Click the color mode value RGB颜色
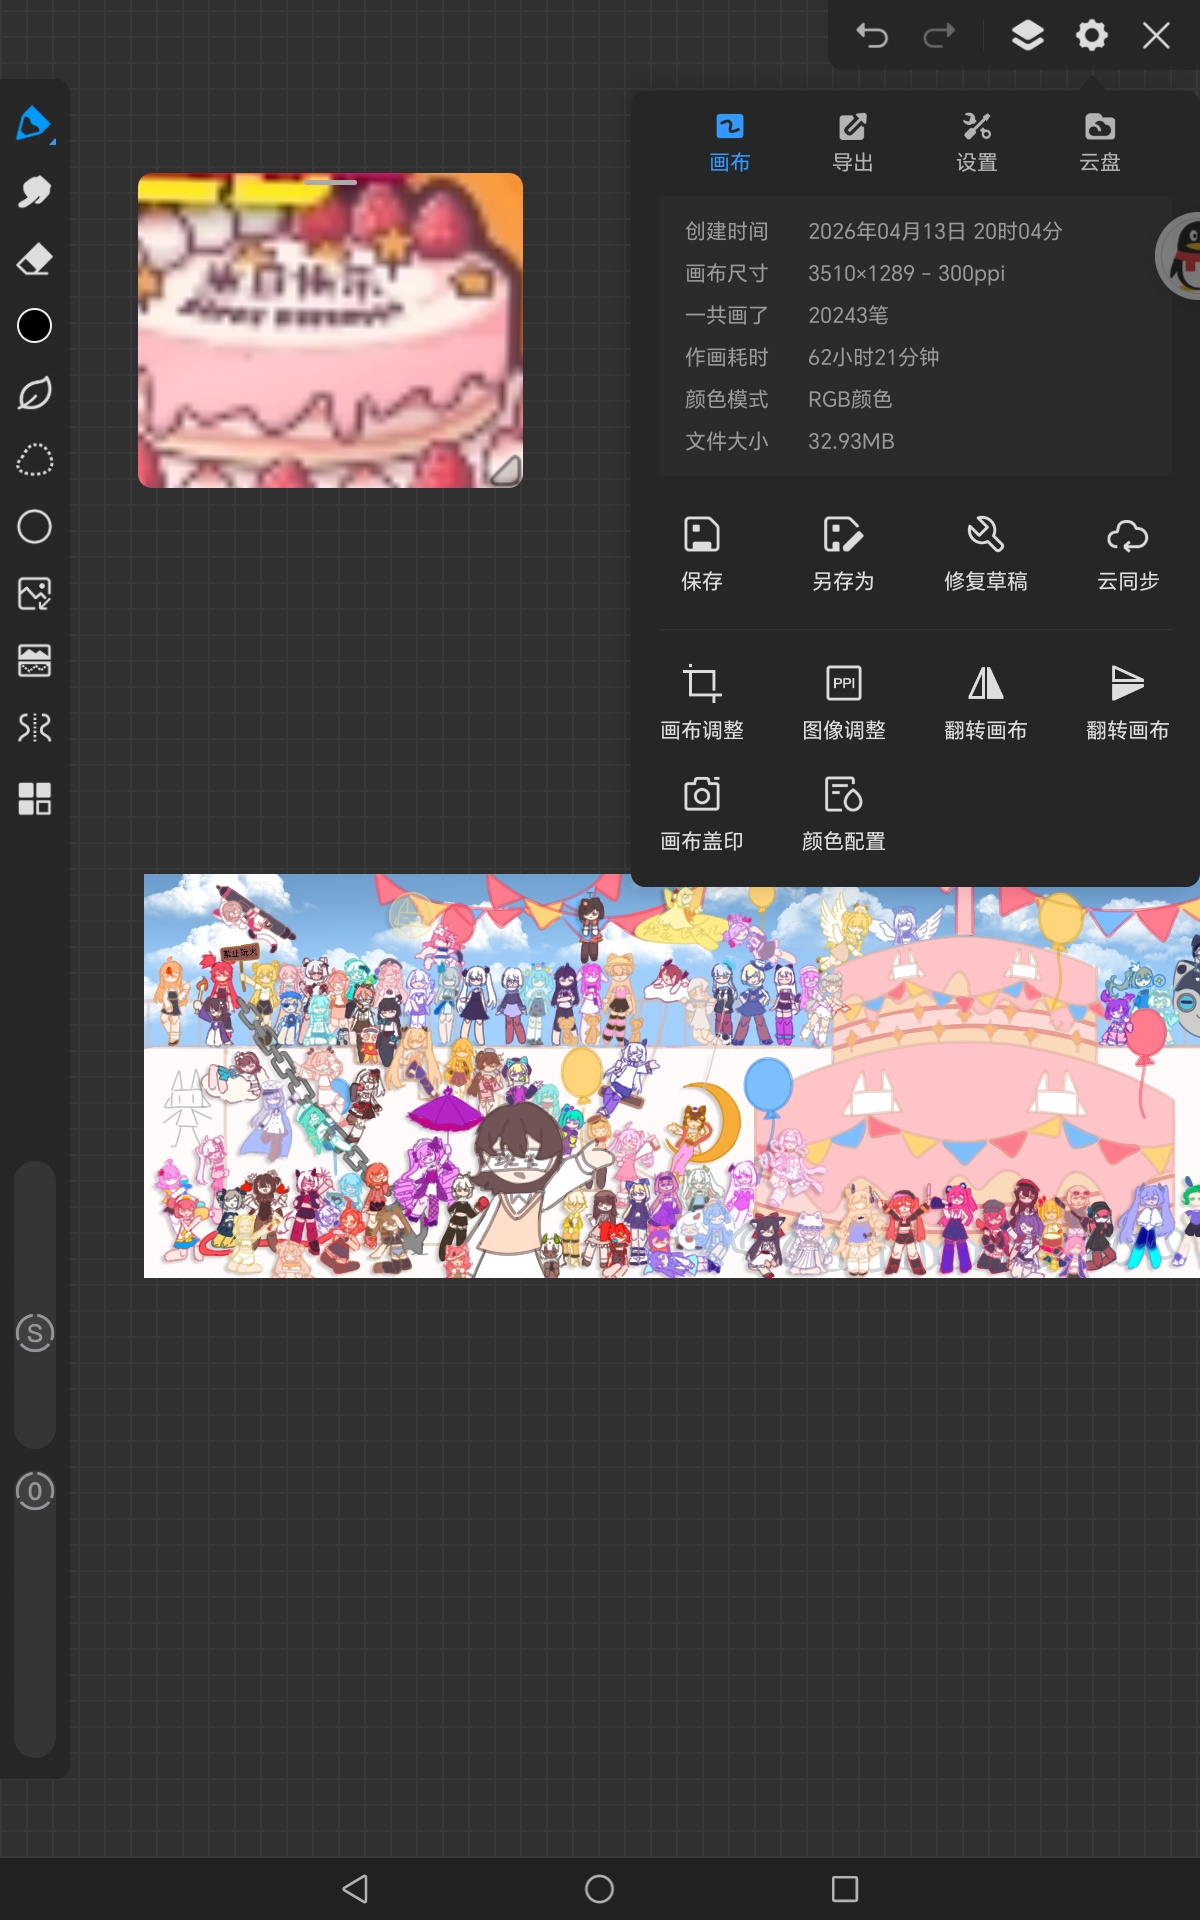 click(849, 399)
